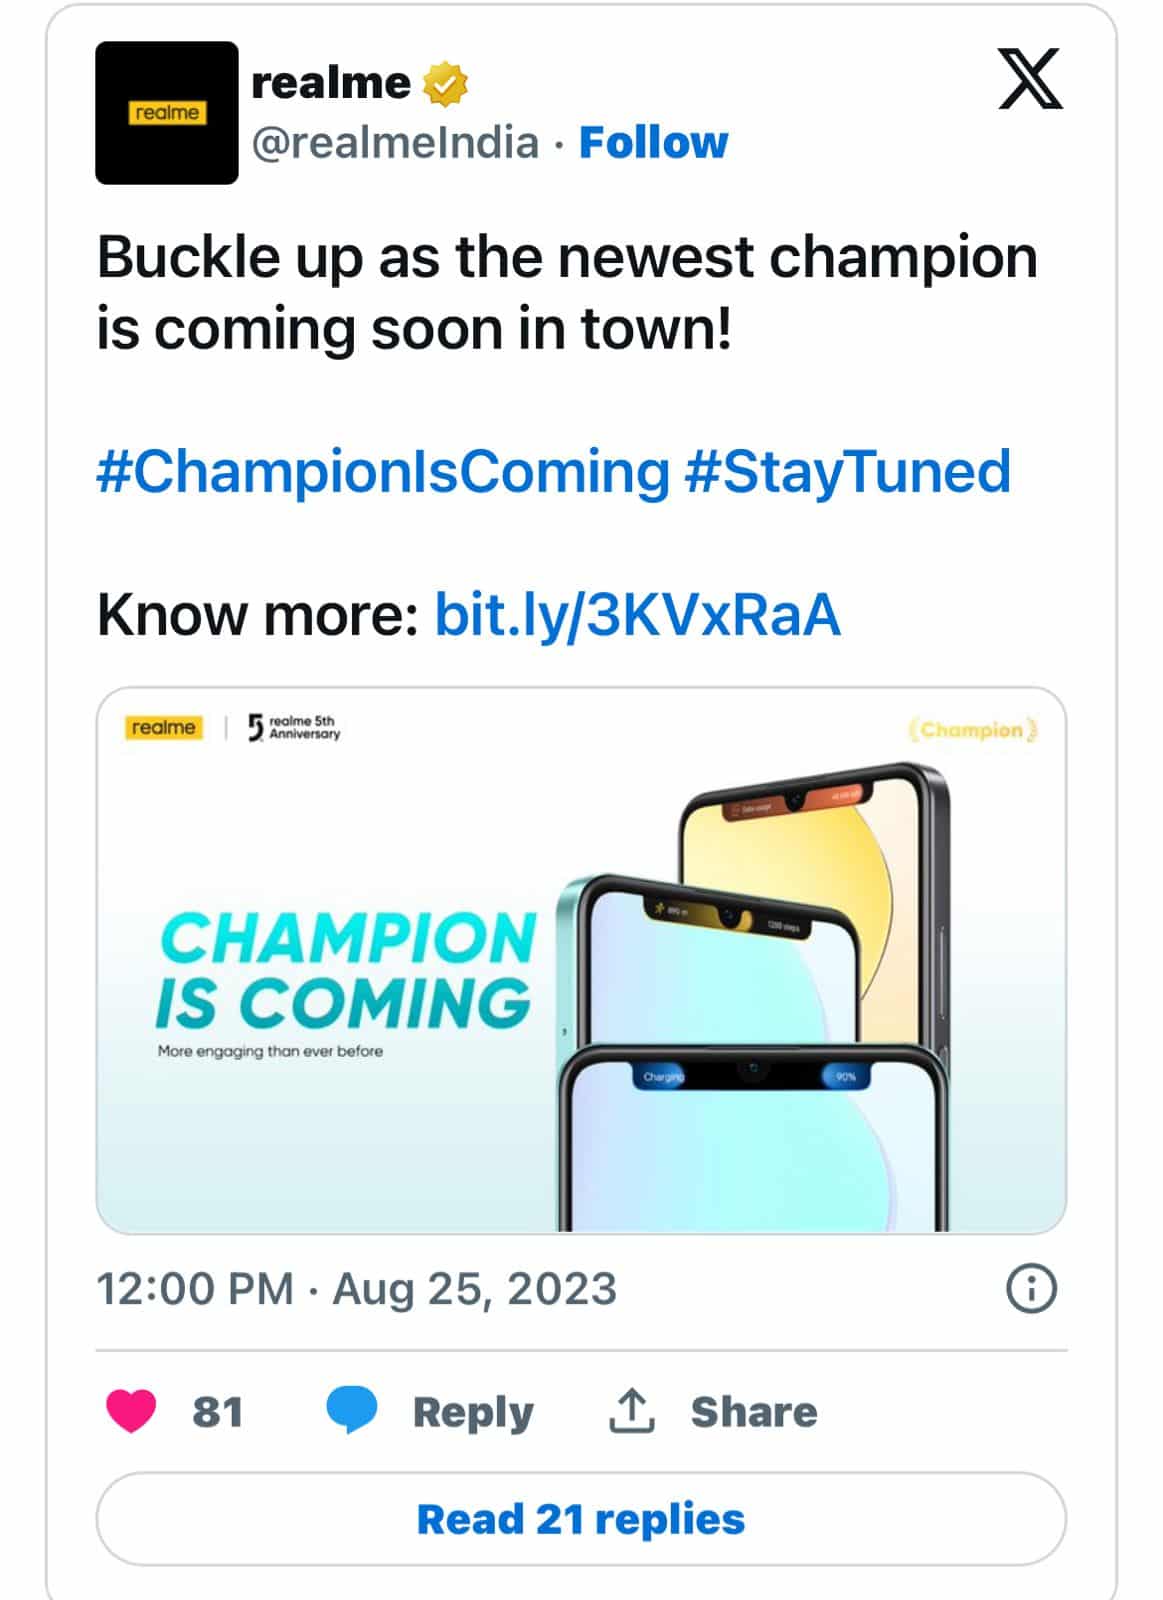This screenshot has width=1163, height=1600.
Task: Click the blue reply bubble icon
Action: [x=352, y=1411]
